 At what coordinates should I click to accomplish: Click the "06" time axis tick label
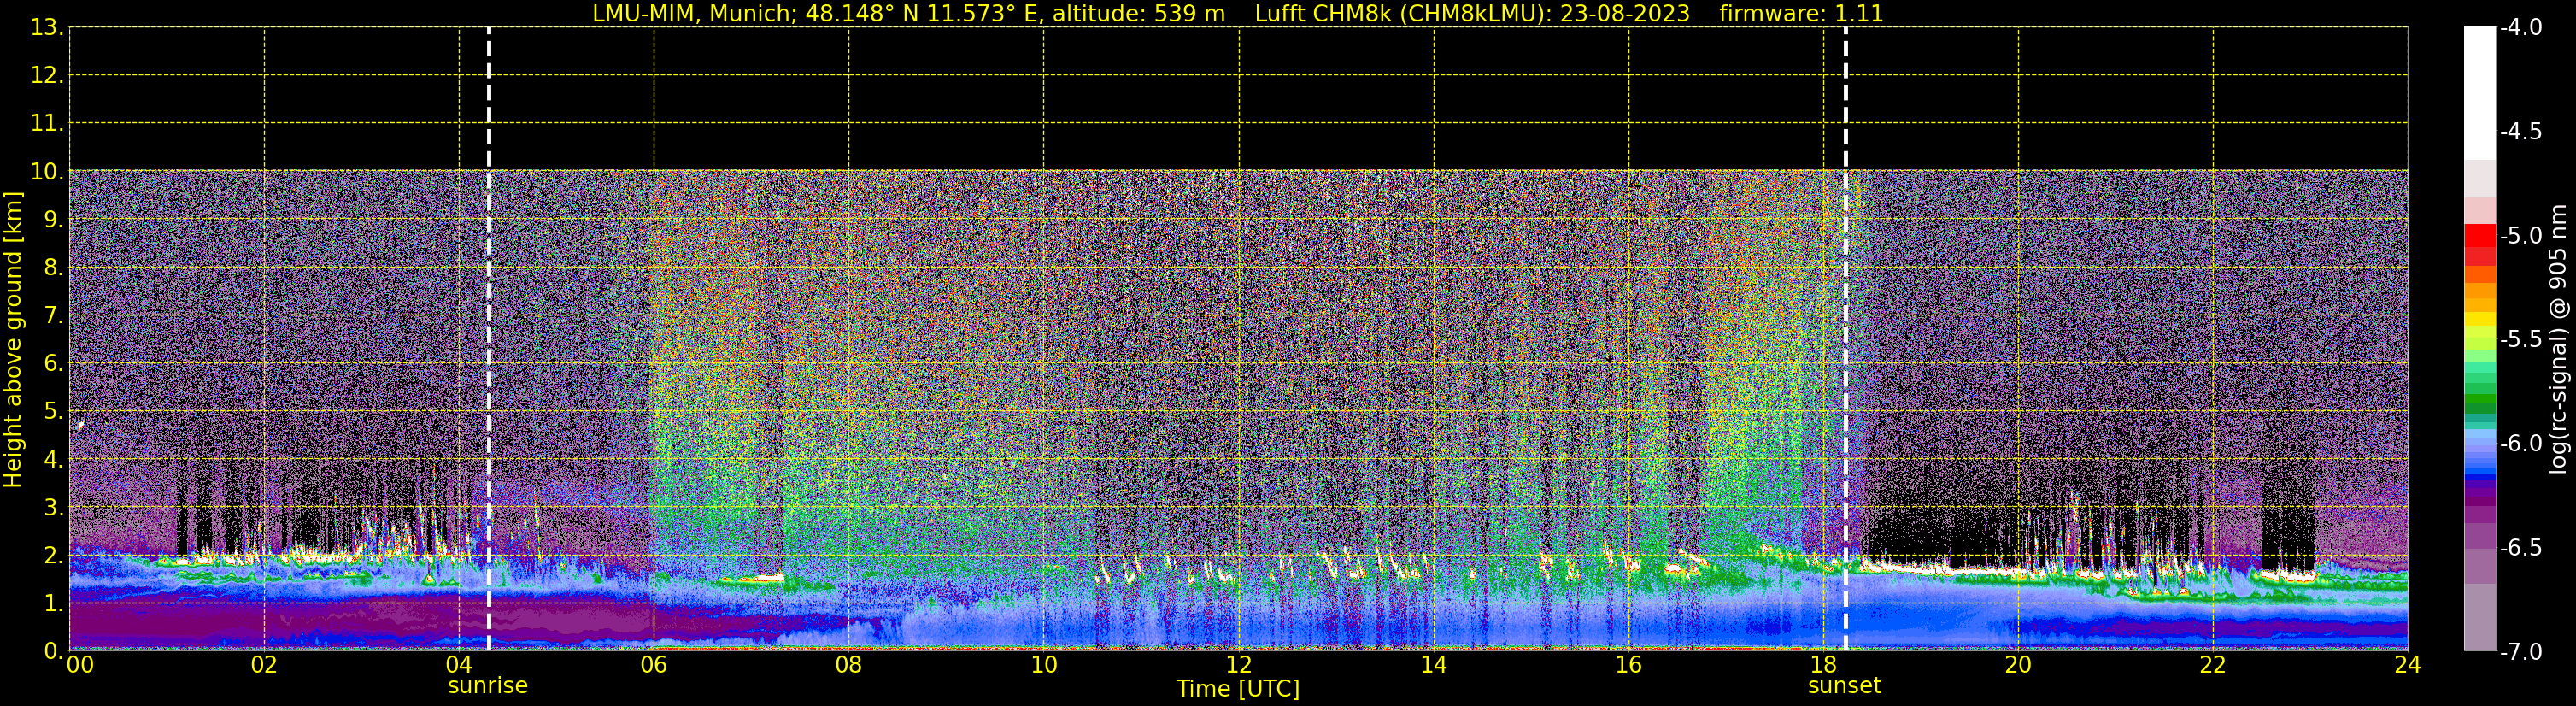tap(654, 665)
